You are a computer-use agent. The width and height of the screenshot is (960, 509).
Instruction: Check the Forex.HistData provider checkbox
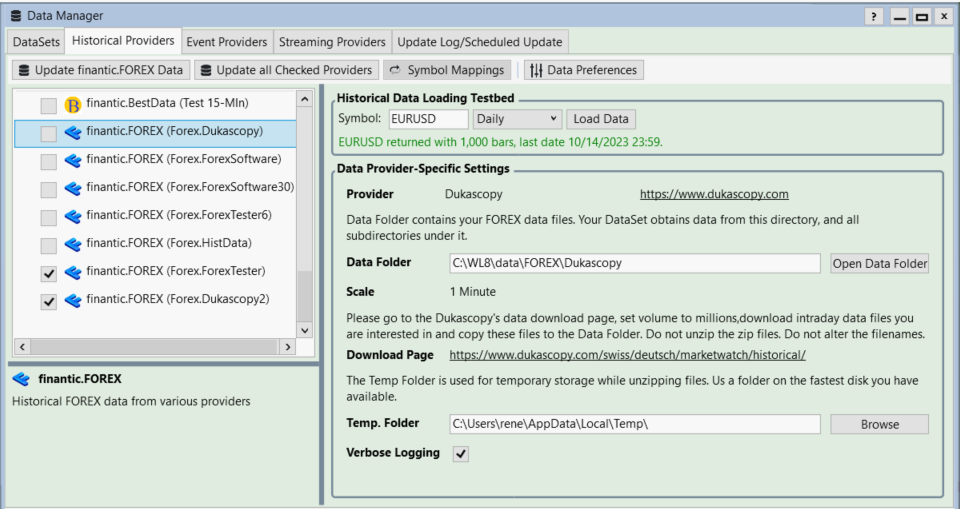pos(48,246)
